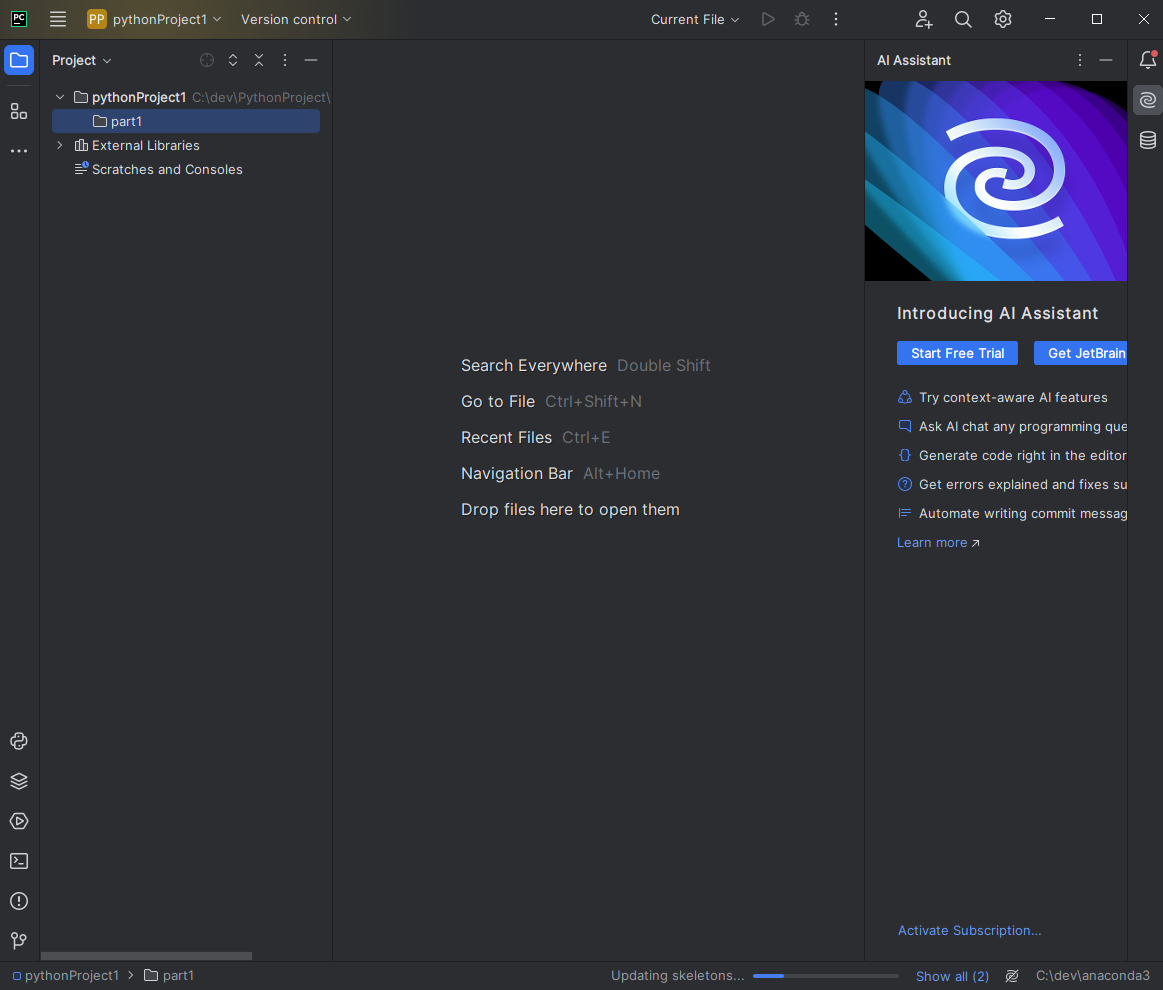
Task: Select the part1 folder
Action: click(x=185, y=121)
